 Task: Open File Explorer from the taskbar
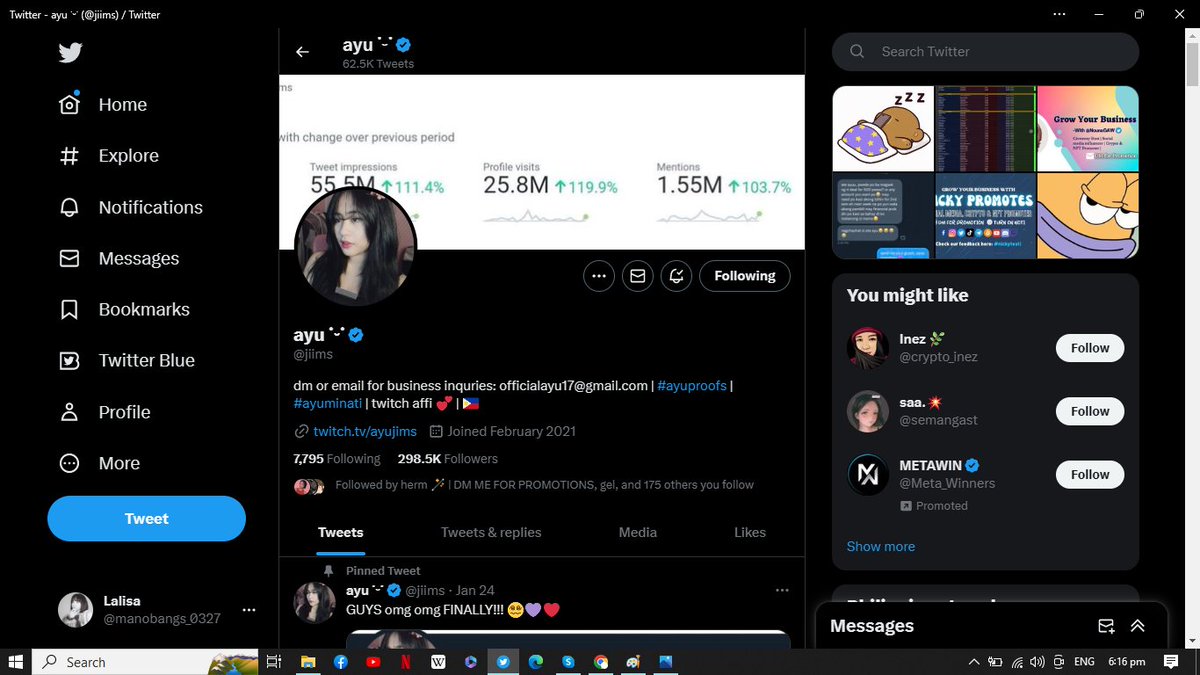tap(308, 662)
